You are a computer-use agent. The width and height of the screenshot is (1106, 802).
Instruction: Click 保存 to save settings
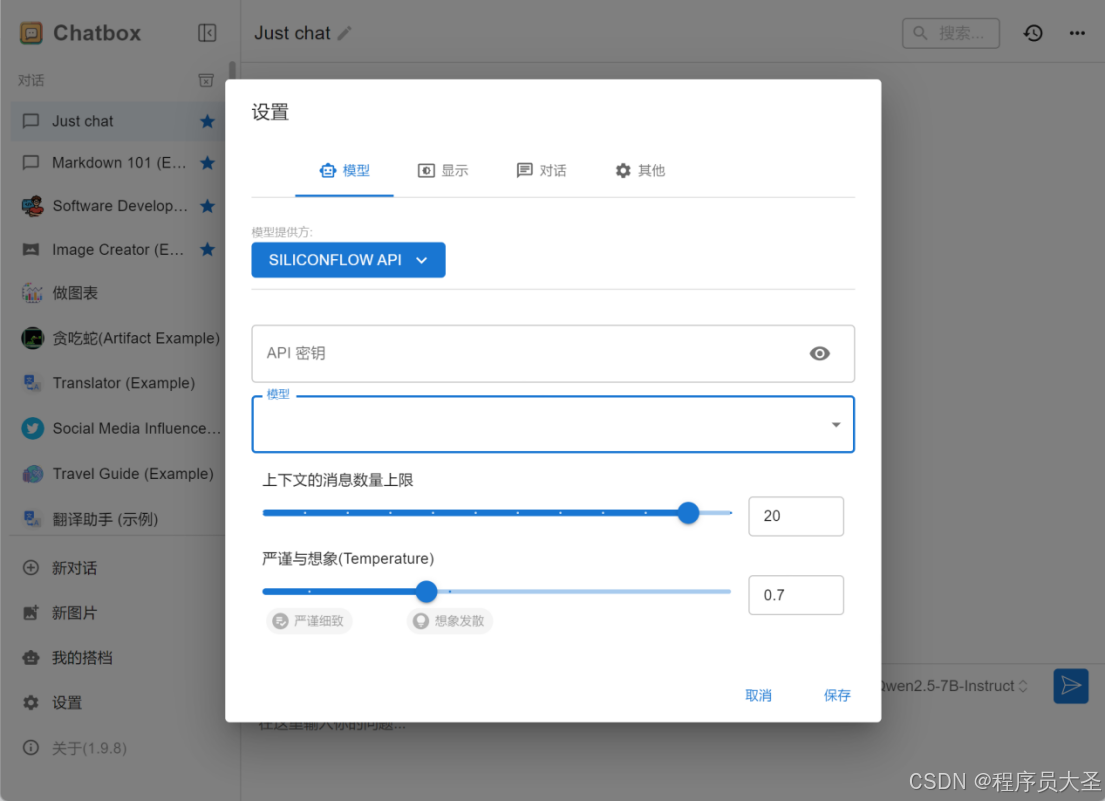(x=837, y=695)
